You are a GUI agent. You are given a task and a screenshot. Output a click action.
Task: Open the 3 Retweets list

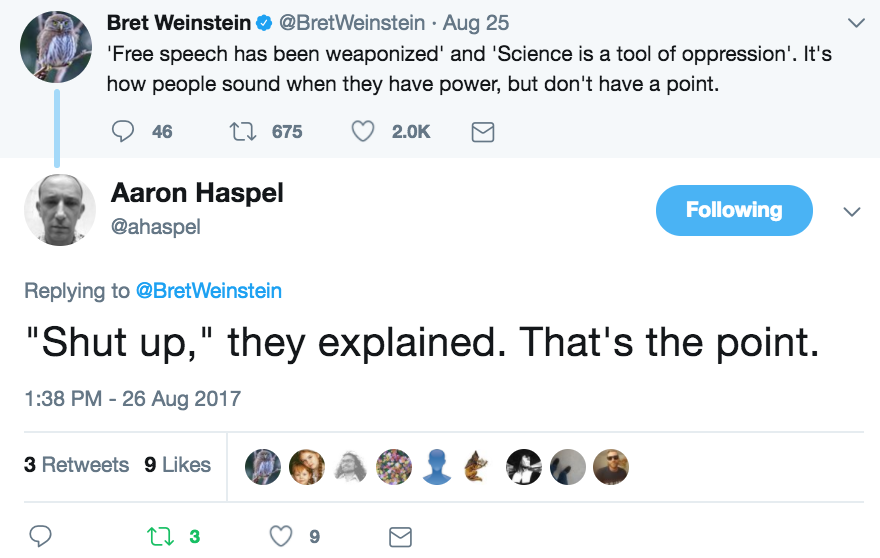pos(76,465)
